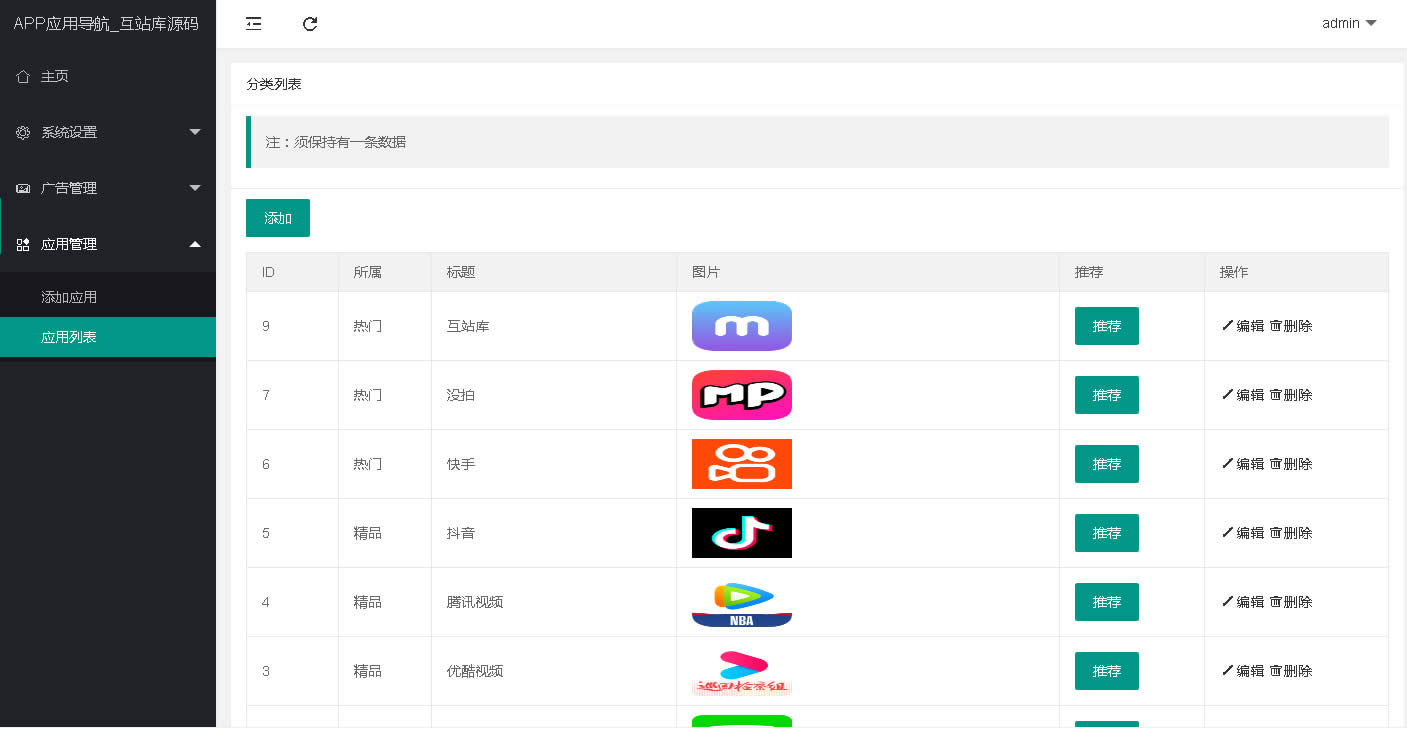Open the admin user dropdown

[x=1349, y=23]
